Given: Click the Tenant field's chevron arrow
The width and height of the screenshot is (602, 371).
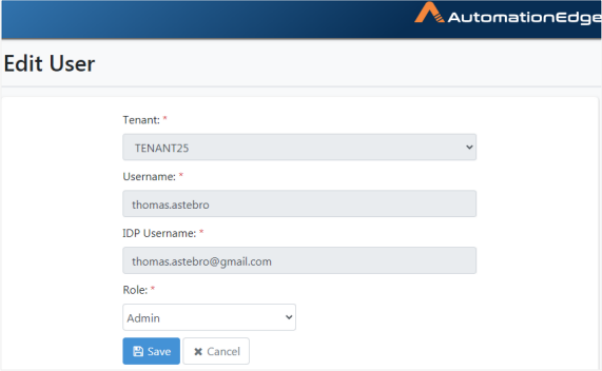Looking at the screenshot, I should [x=469, y=147].
